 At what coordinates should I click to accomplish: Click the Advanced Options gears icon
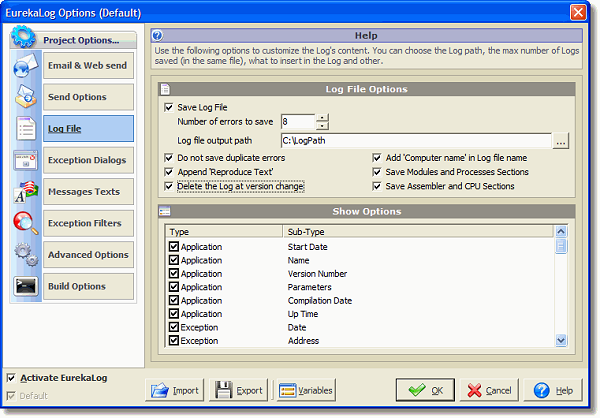[x=26, y=255]
